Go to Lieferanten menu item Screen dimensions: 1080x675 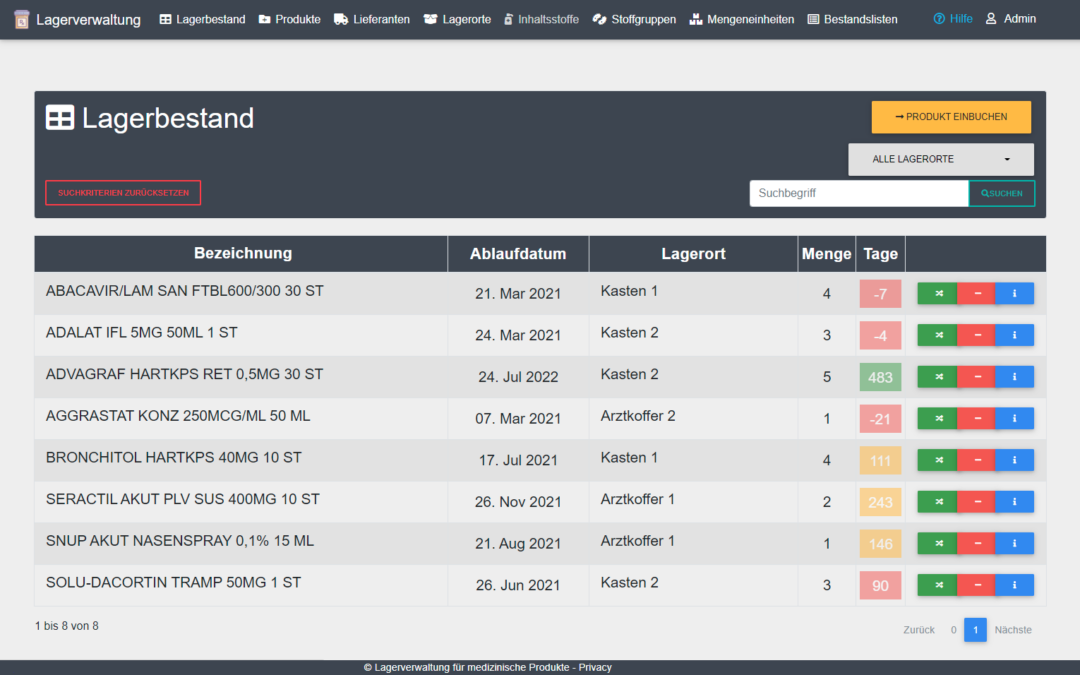(372, 19)
